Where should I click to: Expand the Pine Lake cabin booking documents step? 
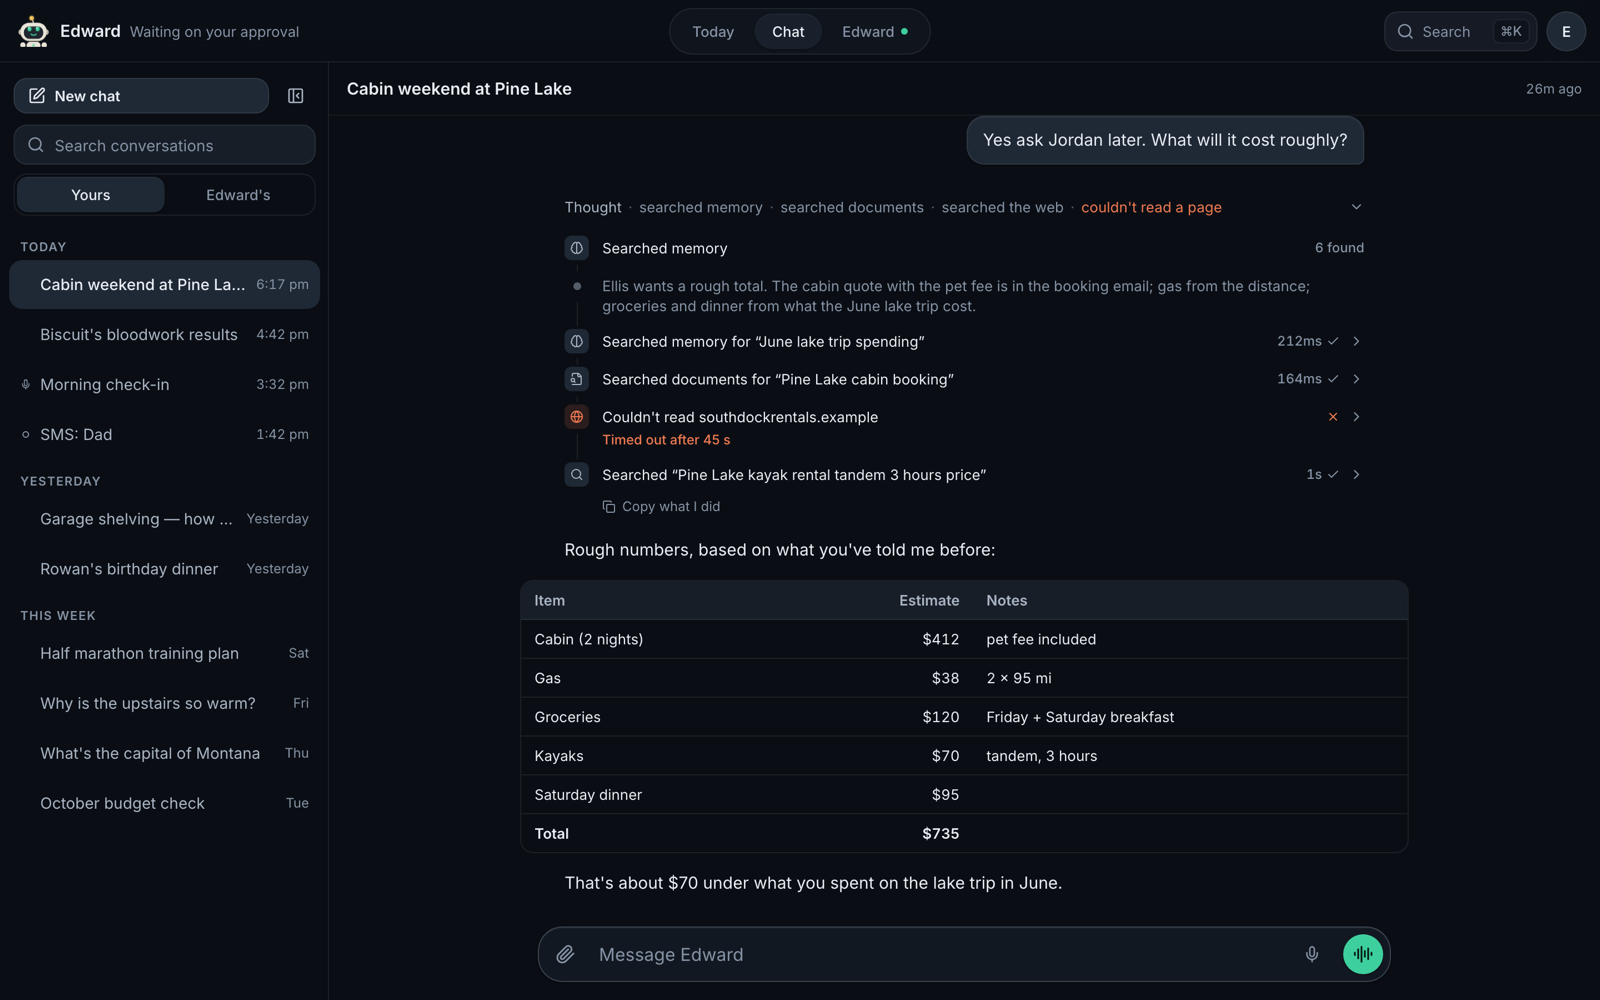pos(1356,379)
